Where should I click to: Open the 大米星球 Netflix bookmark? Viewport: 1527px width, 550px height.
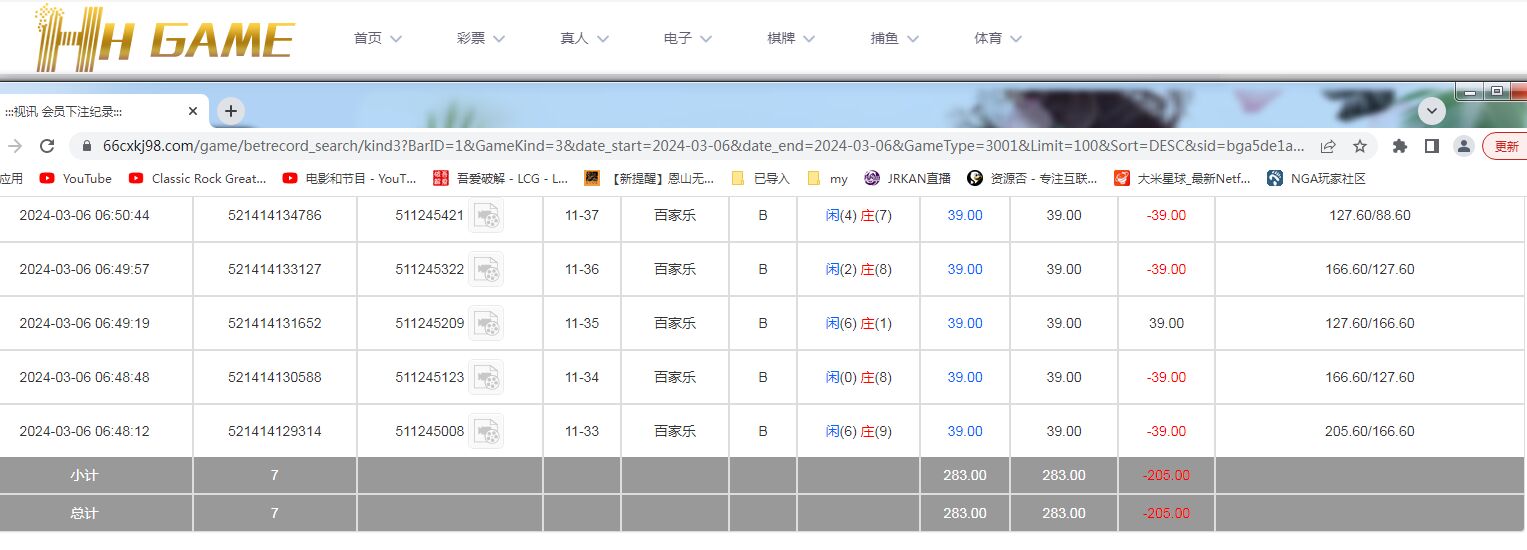[x=1183, y=178]
